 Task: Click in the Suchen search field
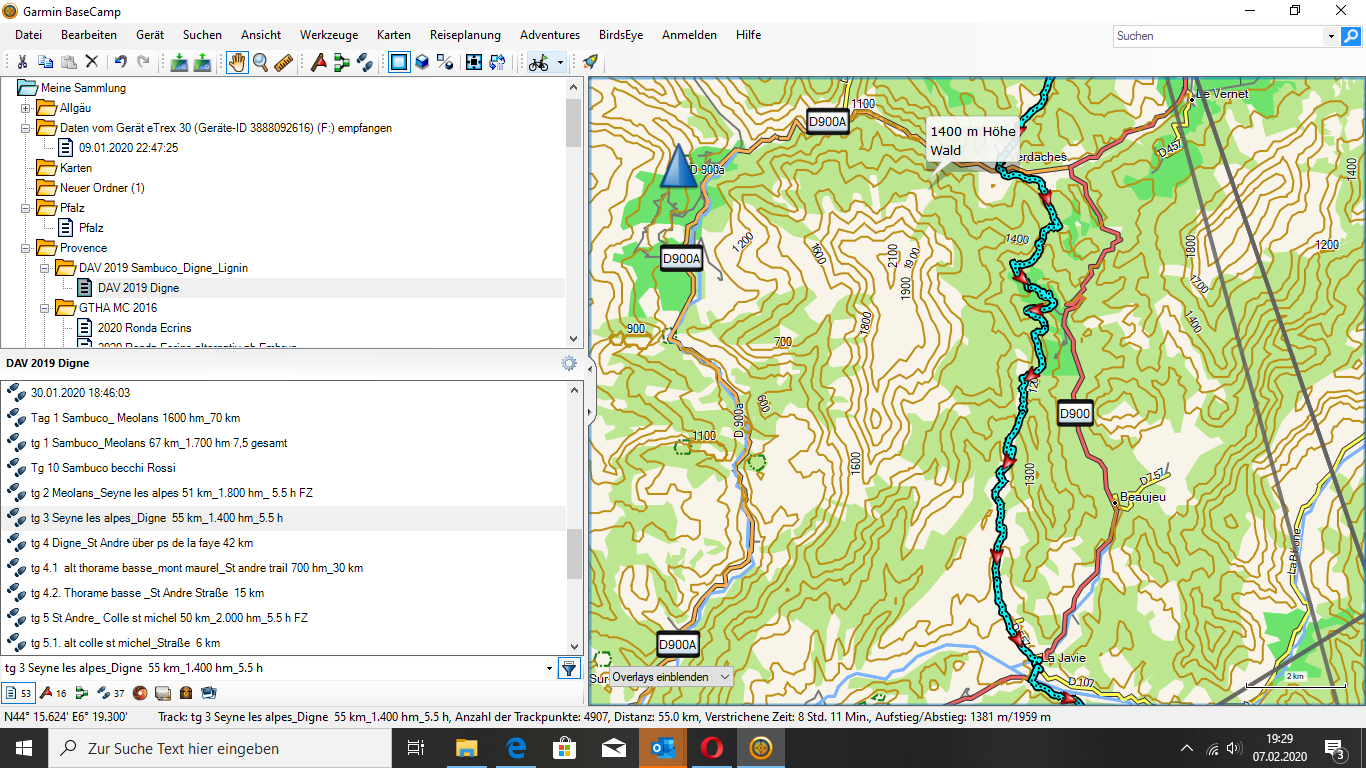[x=1219, y=36]
